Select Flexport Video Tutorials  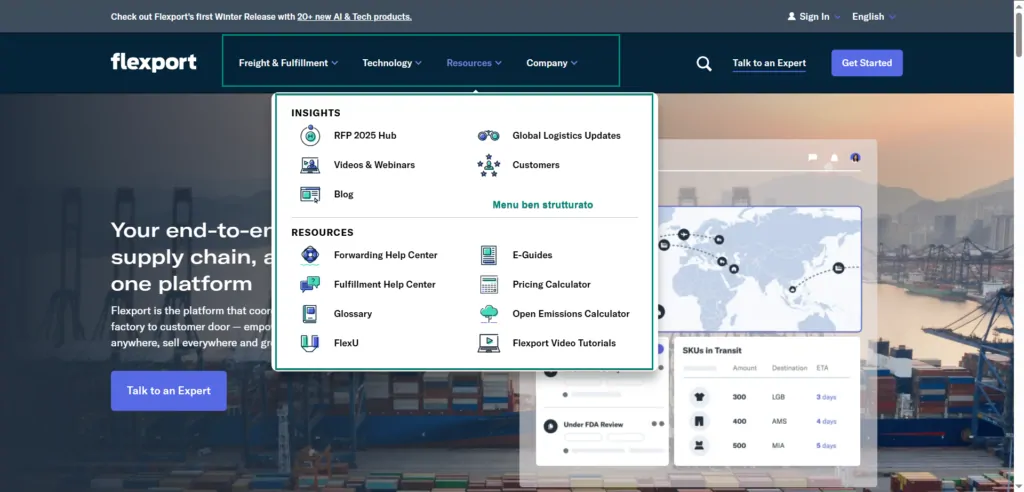564,343
